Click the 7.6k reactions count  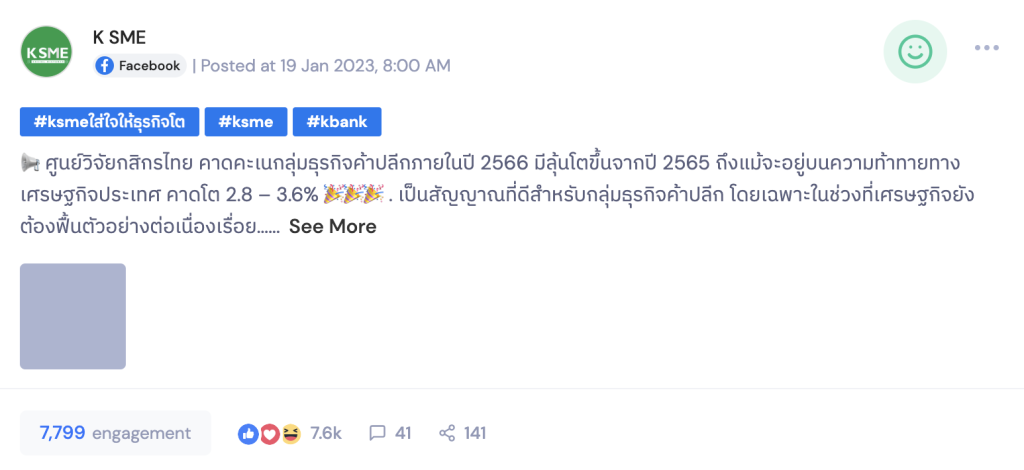[326, 434]
